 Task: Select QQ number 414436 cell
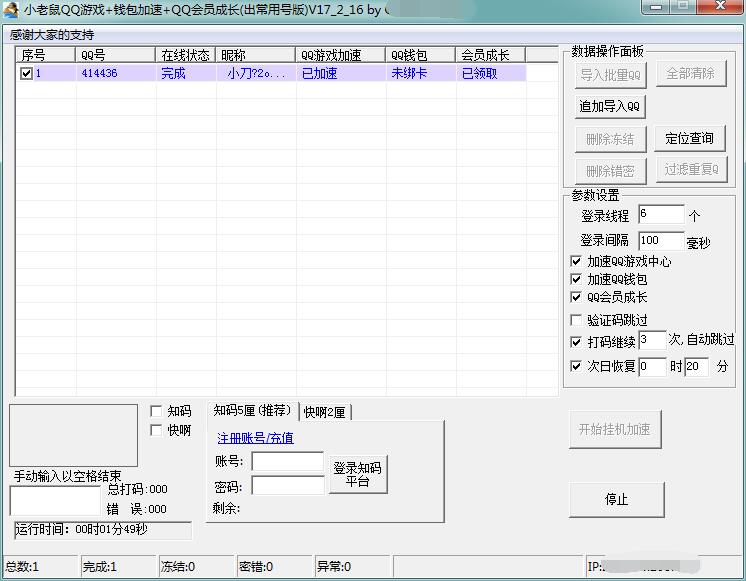pyautogui.click(x=116, y=73)
